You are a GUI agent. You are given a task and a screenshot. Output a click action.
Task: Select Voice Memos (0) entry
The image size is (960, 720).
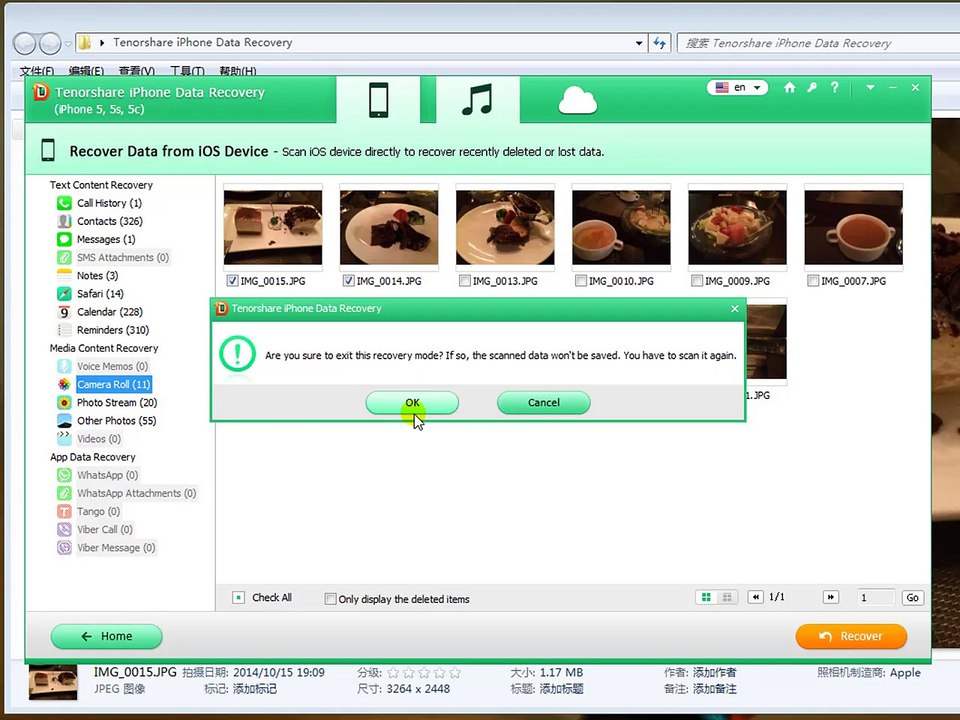[x=112, y=366]
